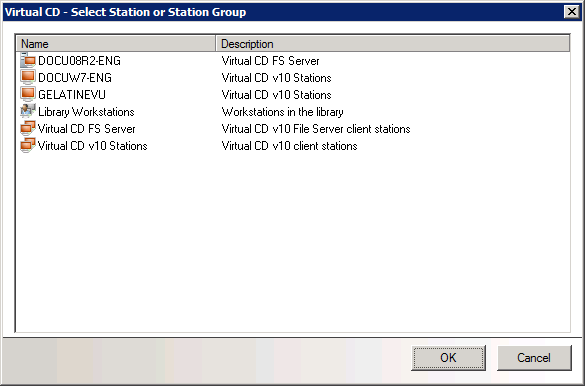Select the Virtual CD FS Server name entry
Screen dimensions: 585x386
pos(87,129)
